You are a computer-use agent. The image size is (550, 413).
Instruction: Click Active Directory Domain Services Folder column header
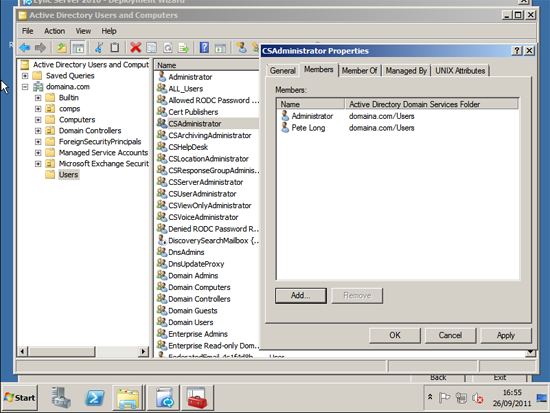tap(432, 104)
